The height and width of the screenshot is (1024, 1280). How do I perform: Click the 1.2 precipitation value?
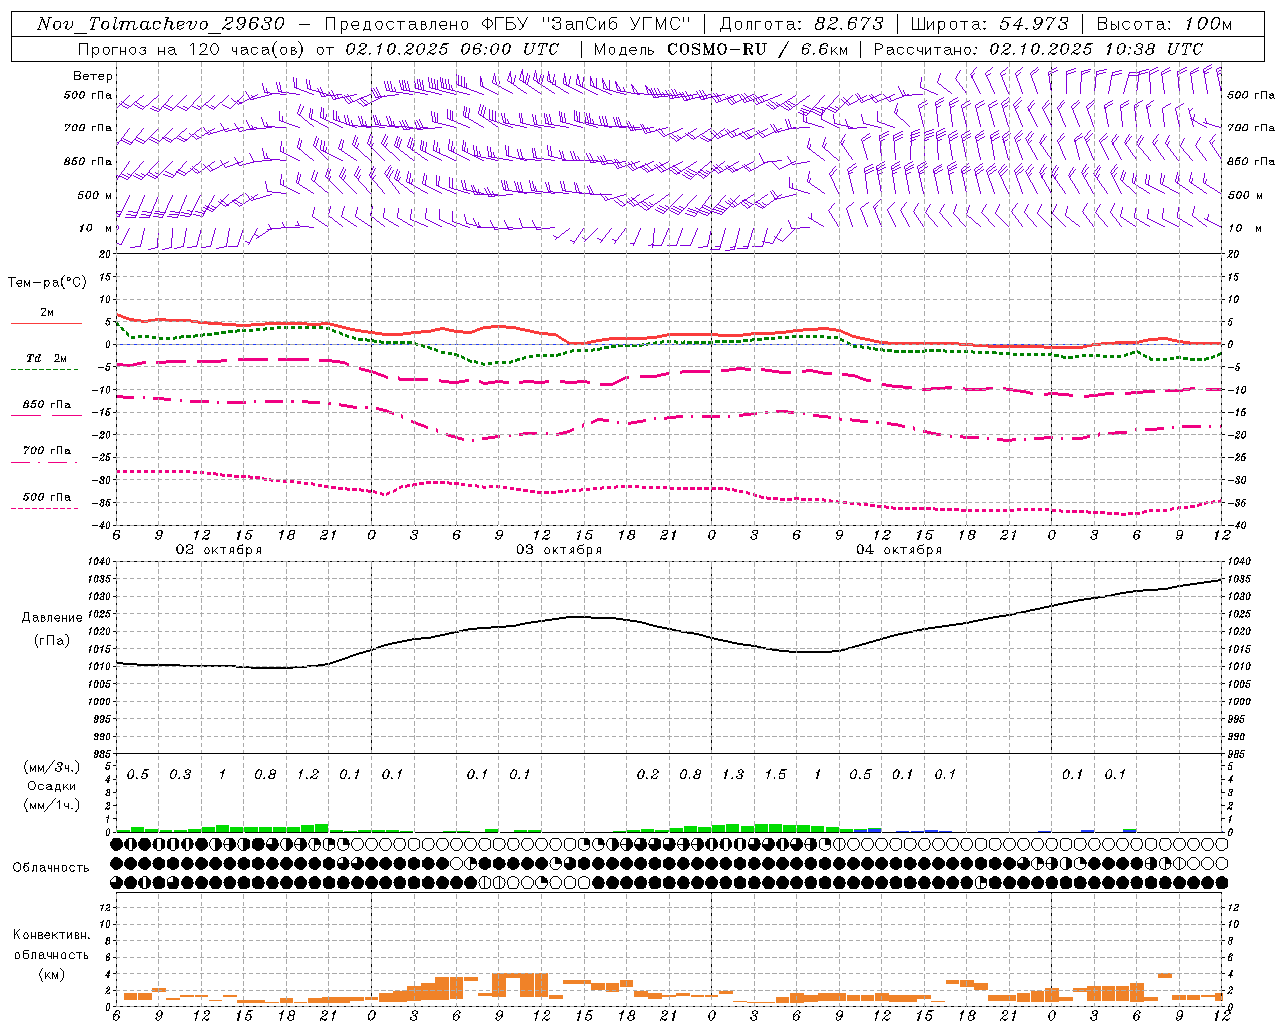(x=308, y=774)
